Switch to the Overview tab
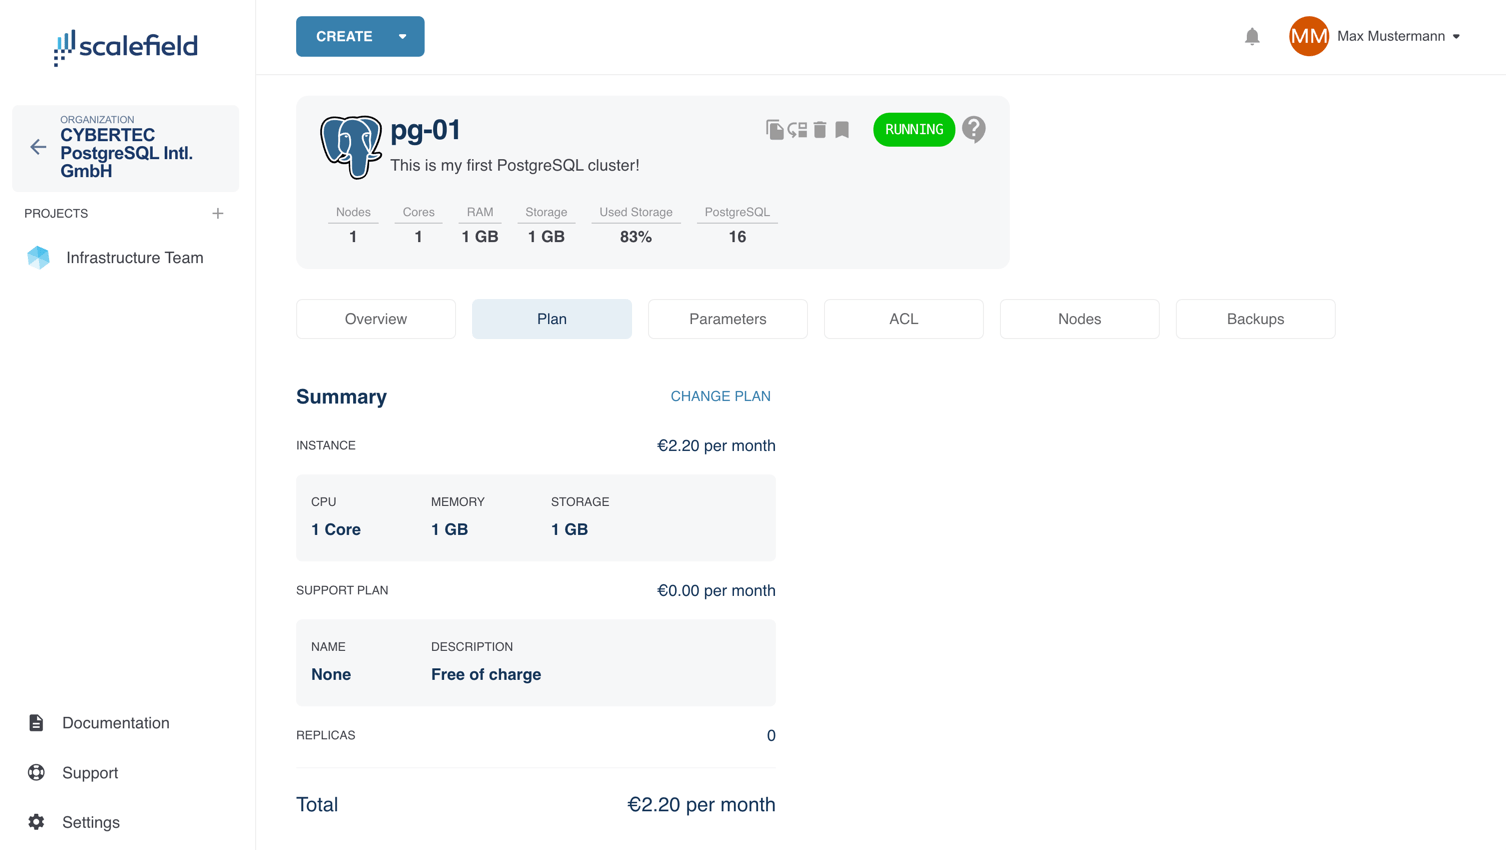 click(376, 319)
